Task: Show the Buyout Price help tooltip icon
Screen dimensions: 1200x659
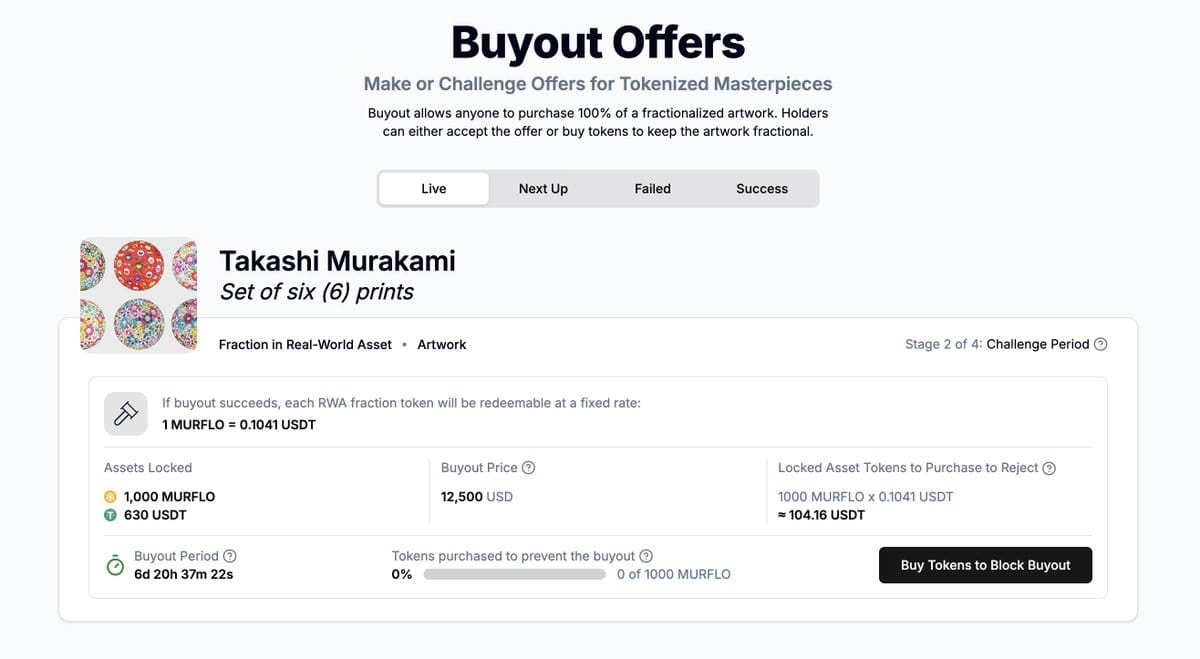Action: 529,468
